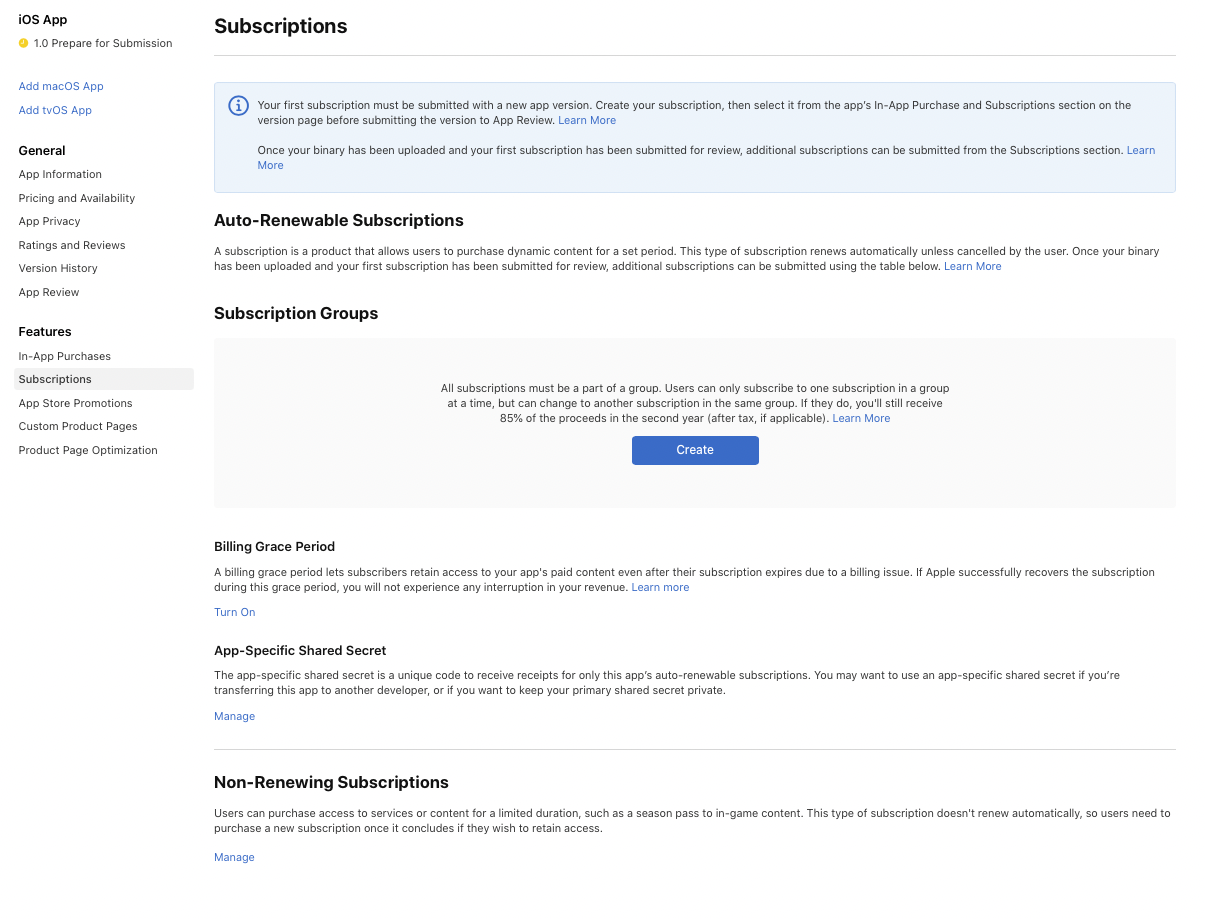This screenshot has height=919, width=1205.
Task: Turn On billing grace period
Action: [235, 612]
